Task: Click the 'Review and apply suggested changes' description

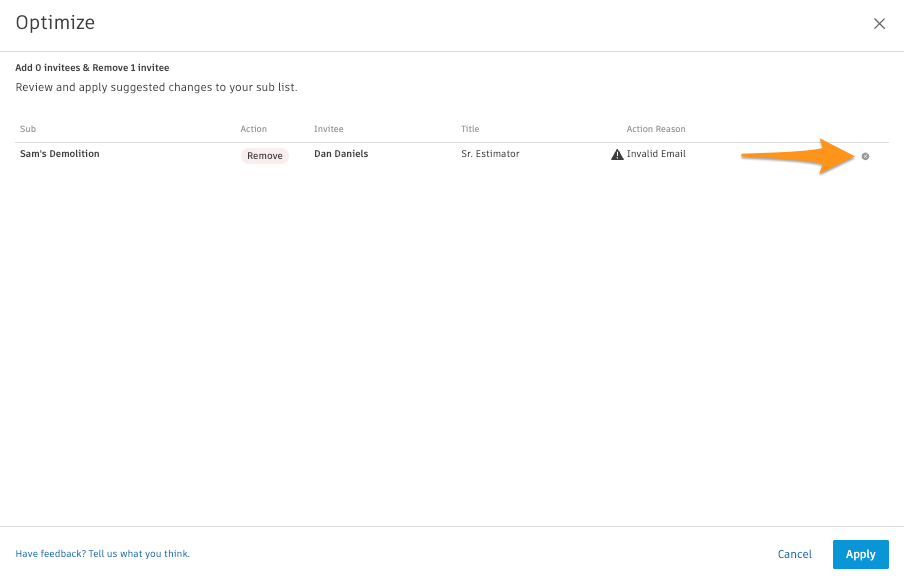Action: [x=156, y=88]
